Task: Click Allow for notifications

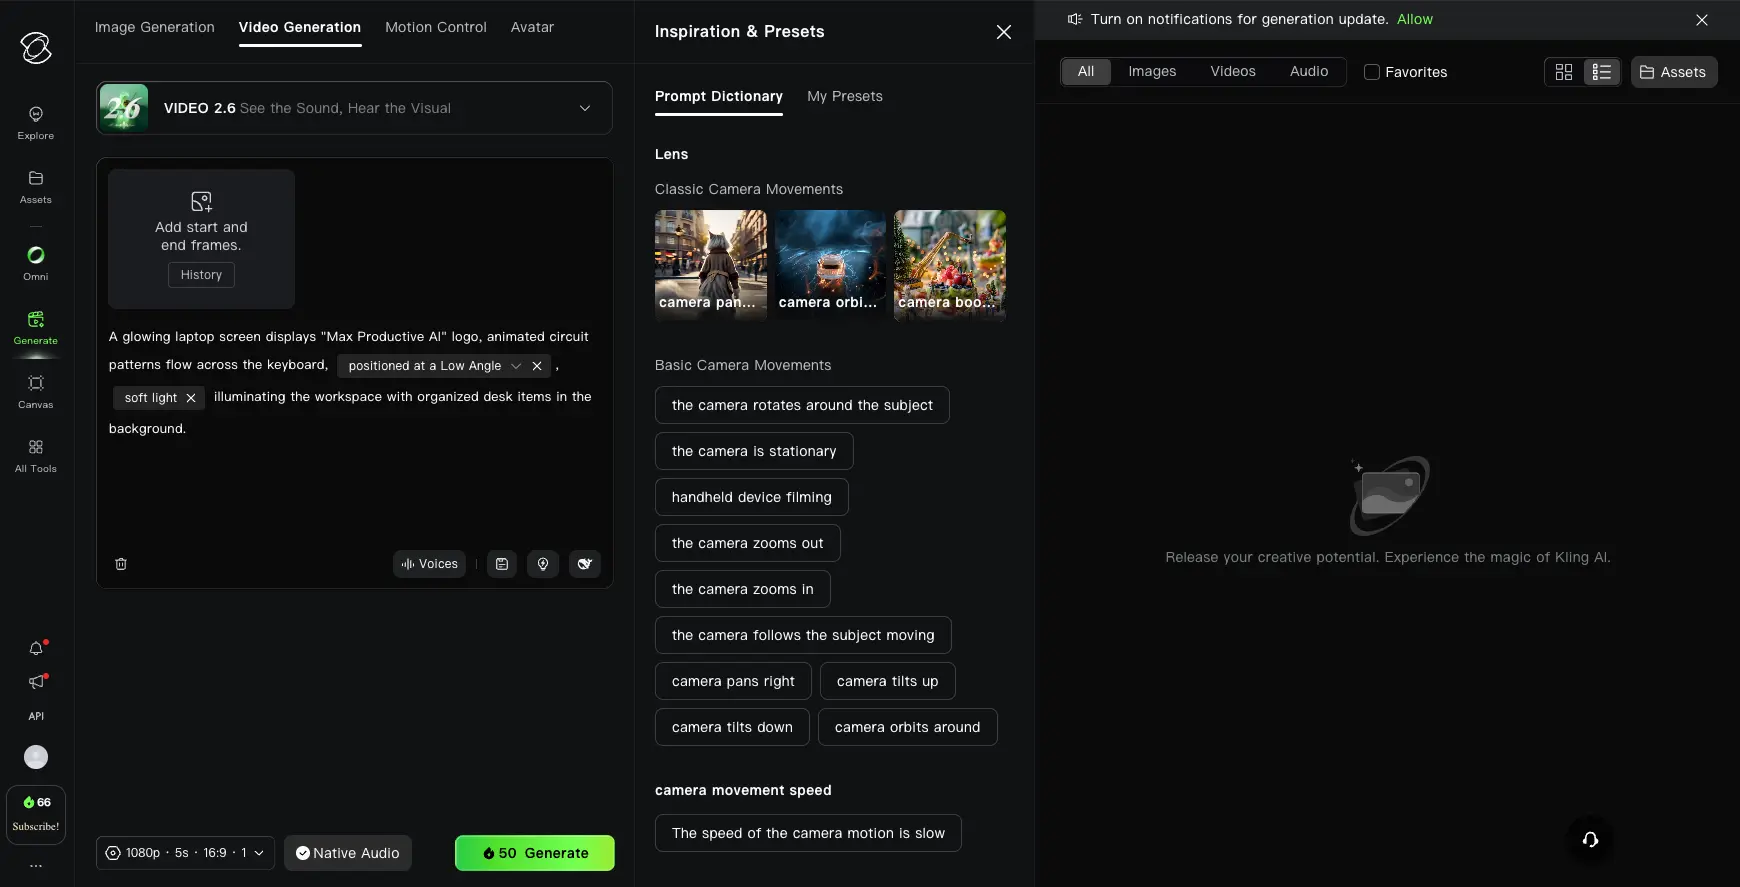Action: coord(1414,19)
